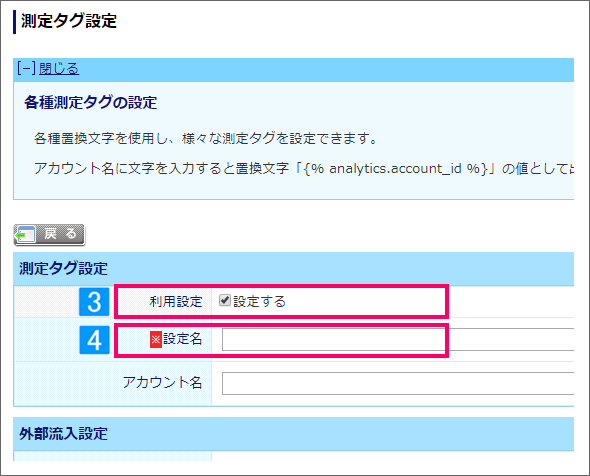Click the アカウント名 field label
Image resolution: width=590 pixels, height=476 pixels.
coord(163,383)
